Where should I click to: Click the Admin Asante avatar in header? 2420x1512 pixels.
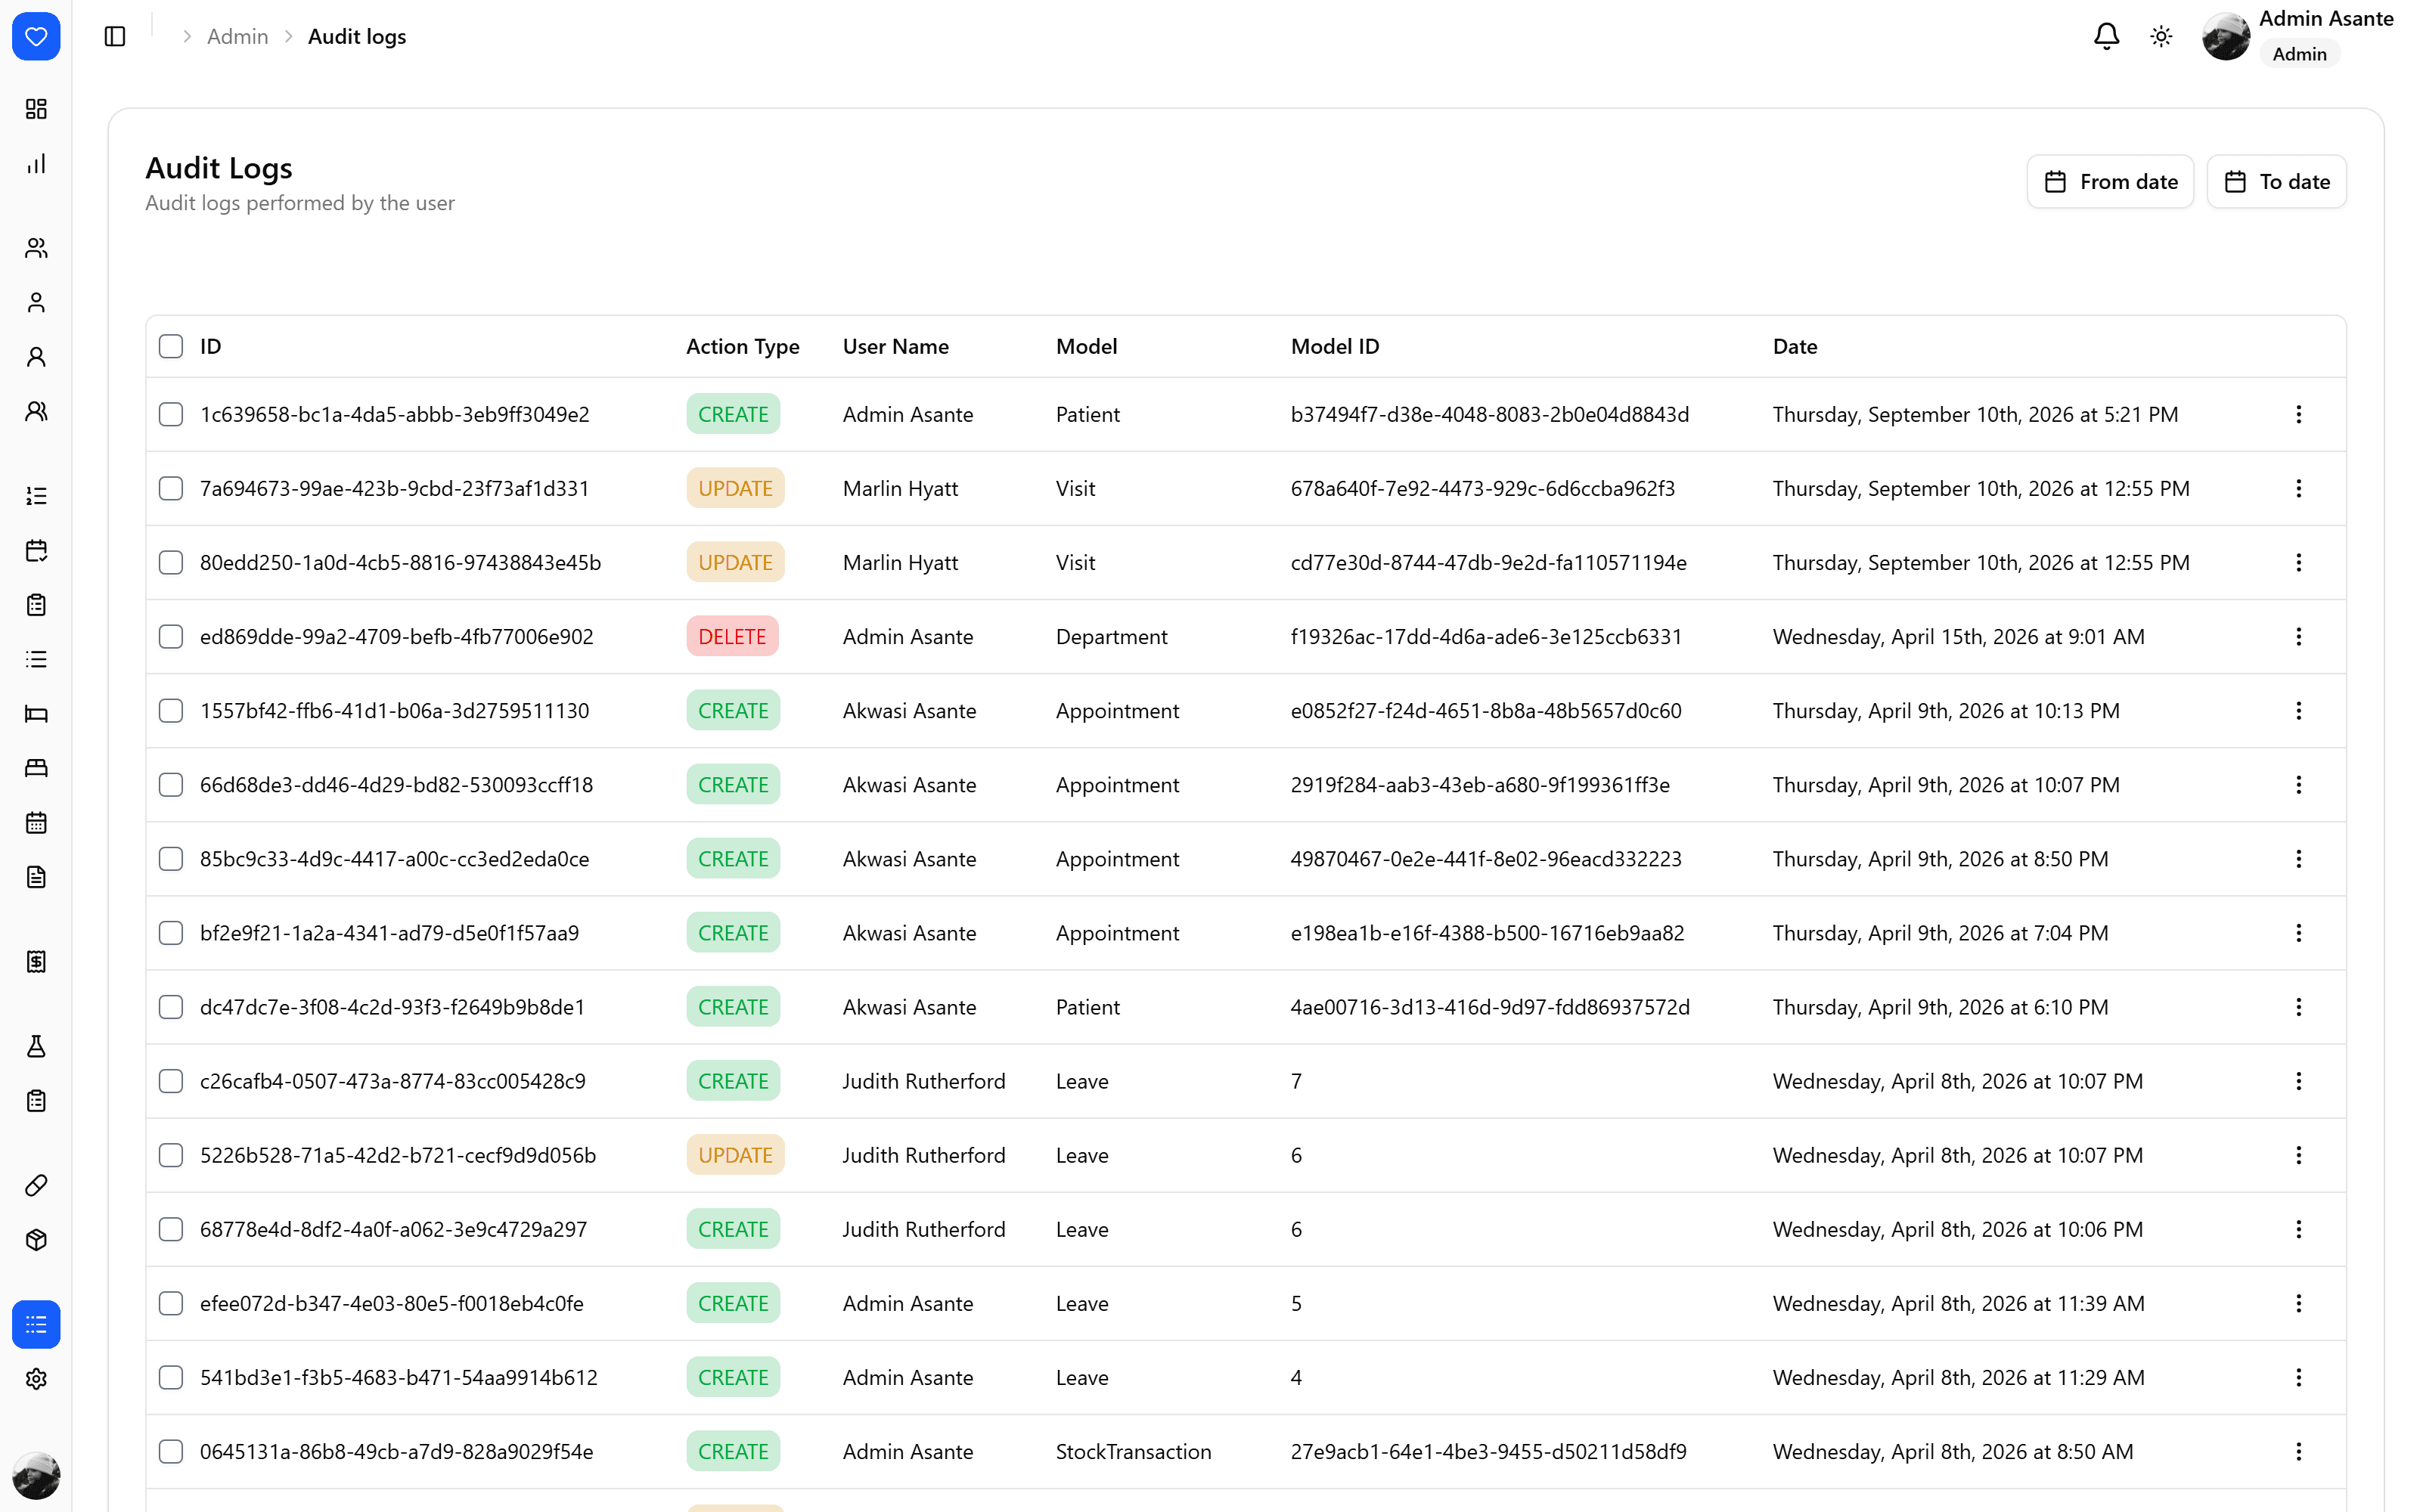point(2225,37)
